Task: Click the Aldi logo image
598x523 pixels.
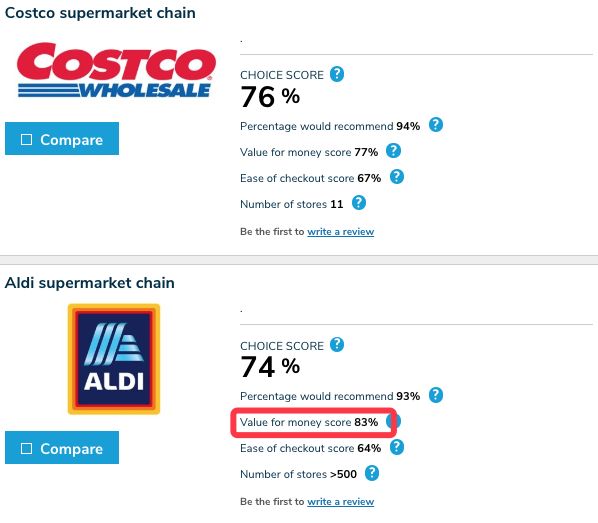Action: point(114,359)
